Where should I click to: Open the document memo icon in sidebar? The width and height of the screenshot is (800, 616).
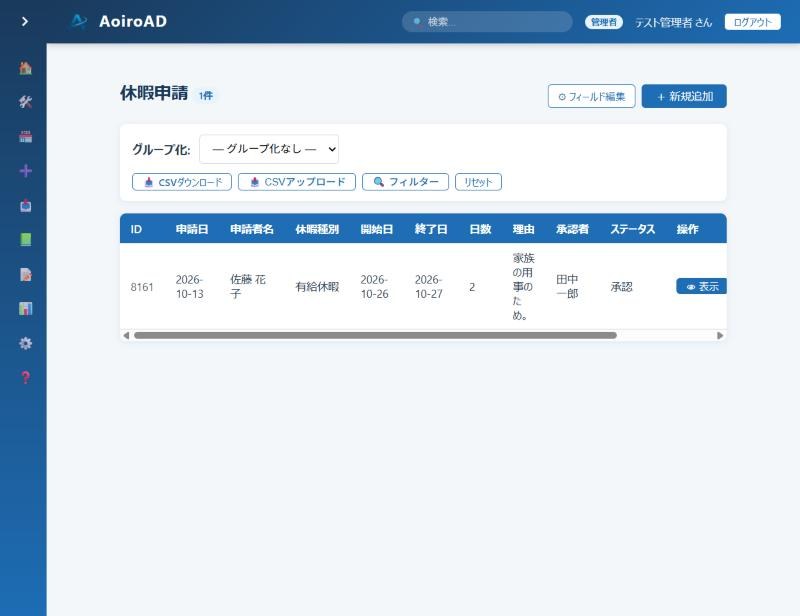coord(26,275)
